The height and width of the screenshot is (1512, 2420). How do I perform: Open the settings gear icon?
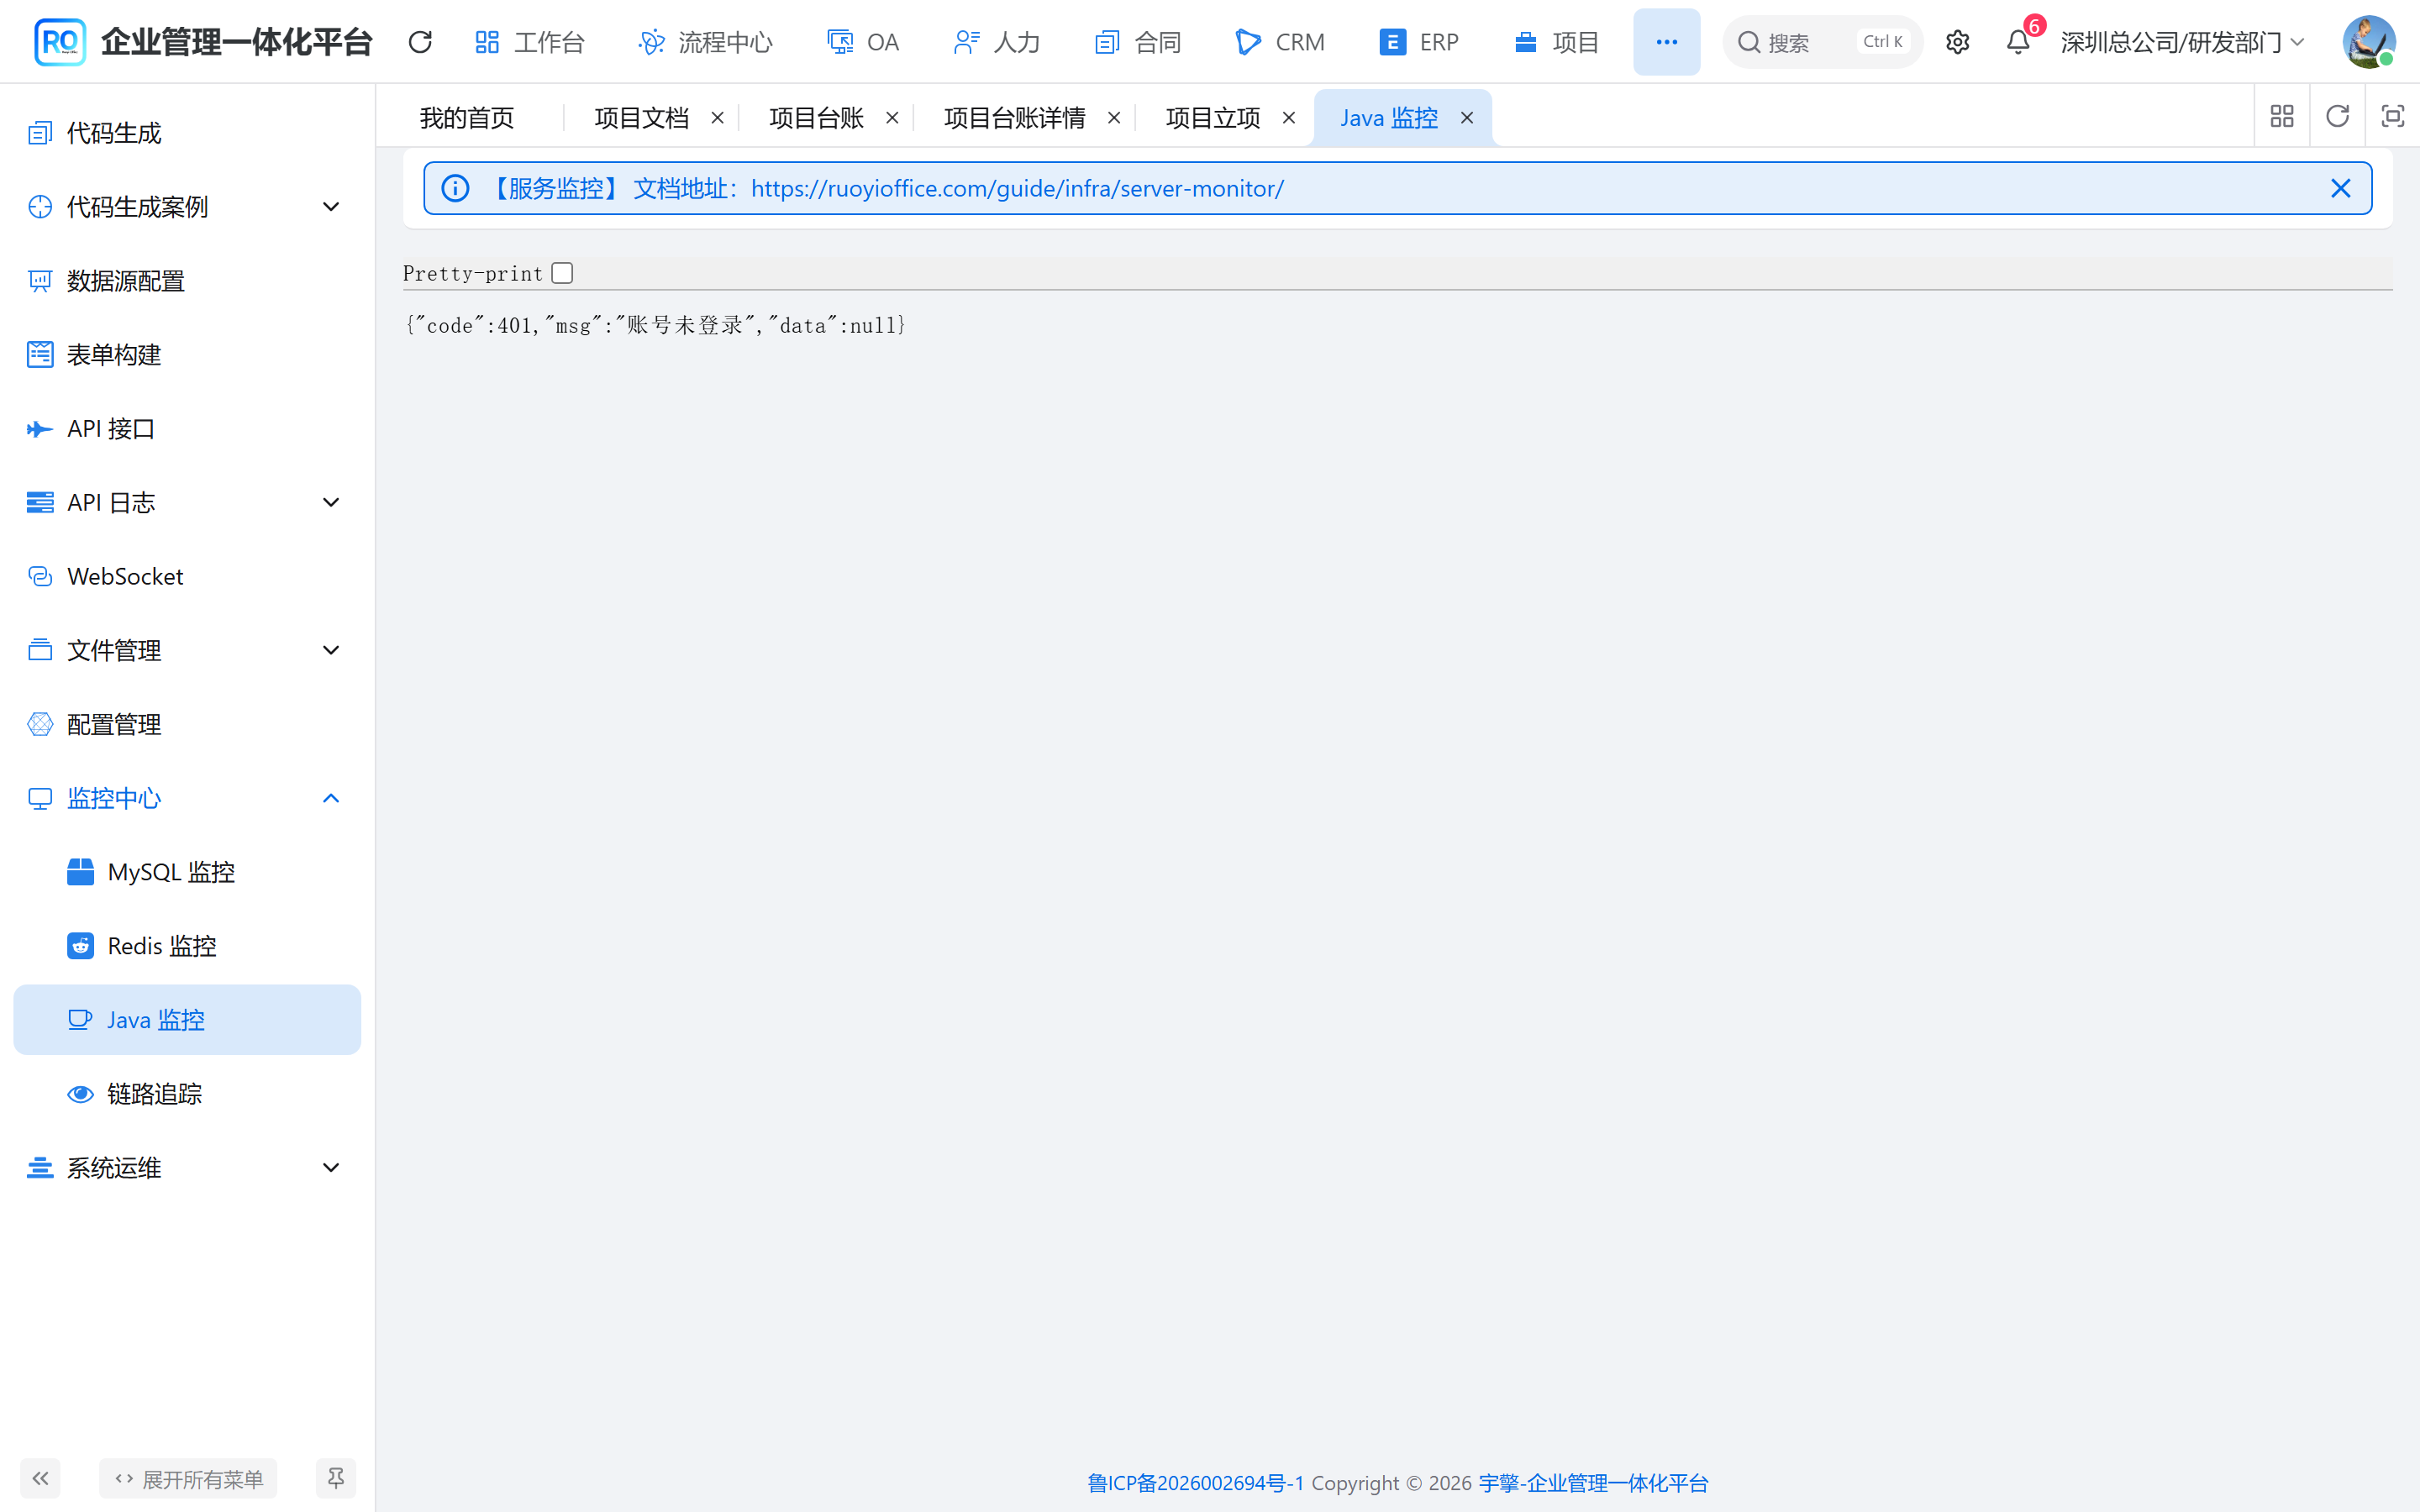1957,42
